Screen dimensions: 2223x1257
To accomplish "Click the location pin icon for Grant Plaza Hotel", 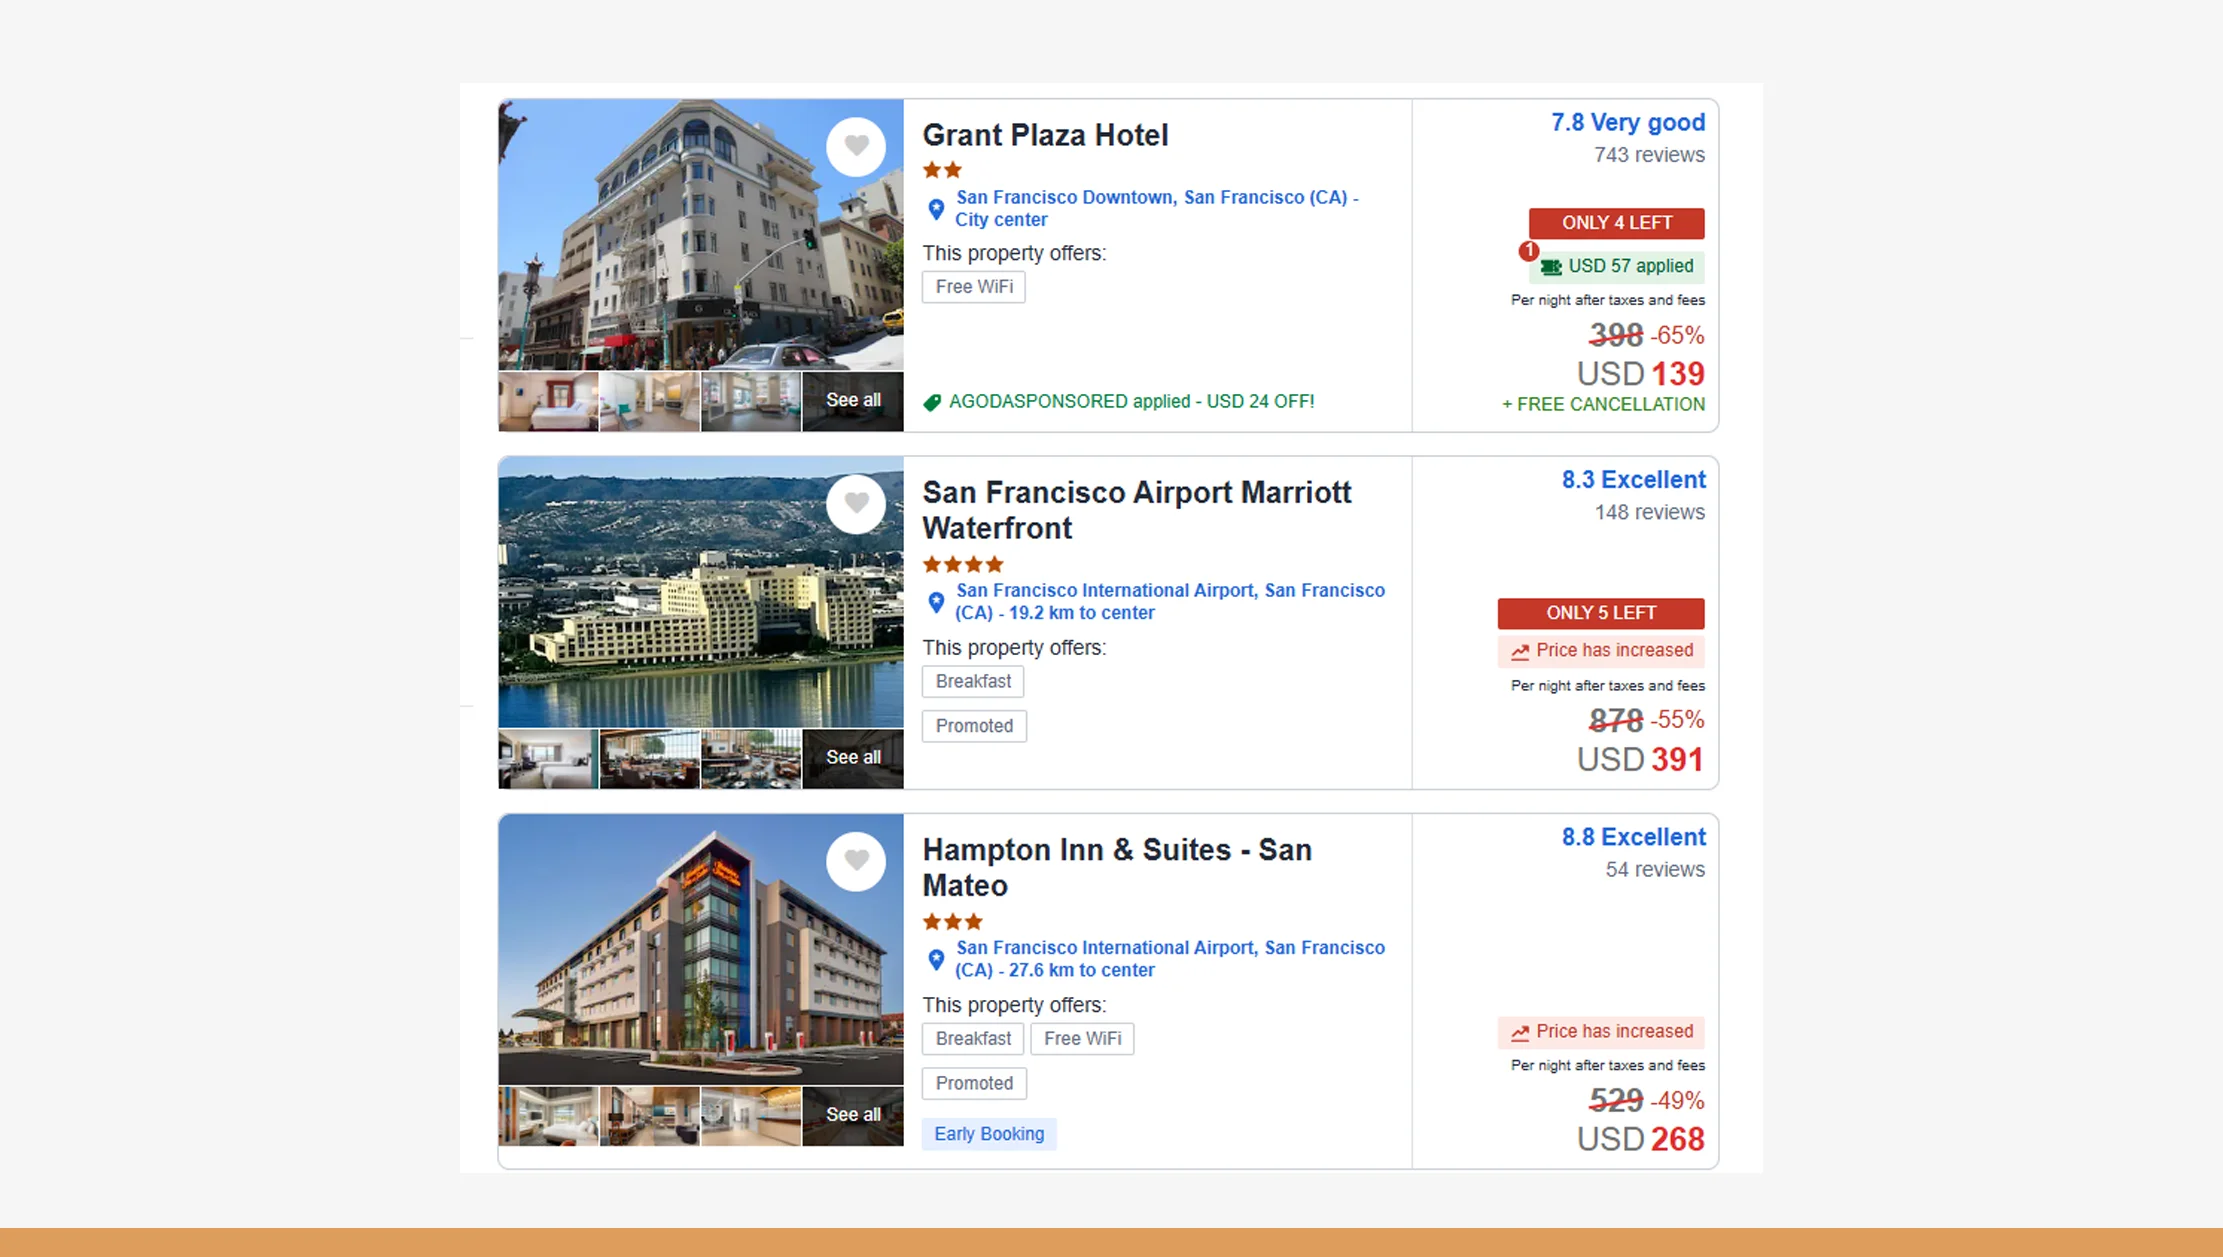I will click(x=937, y=209).
